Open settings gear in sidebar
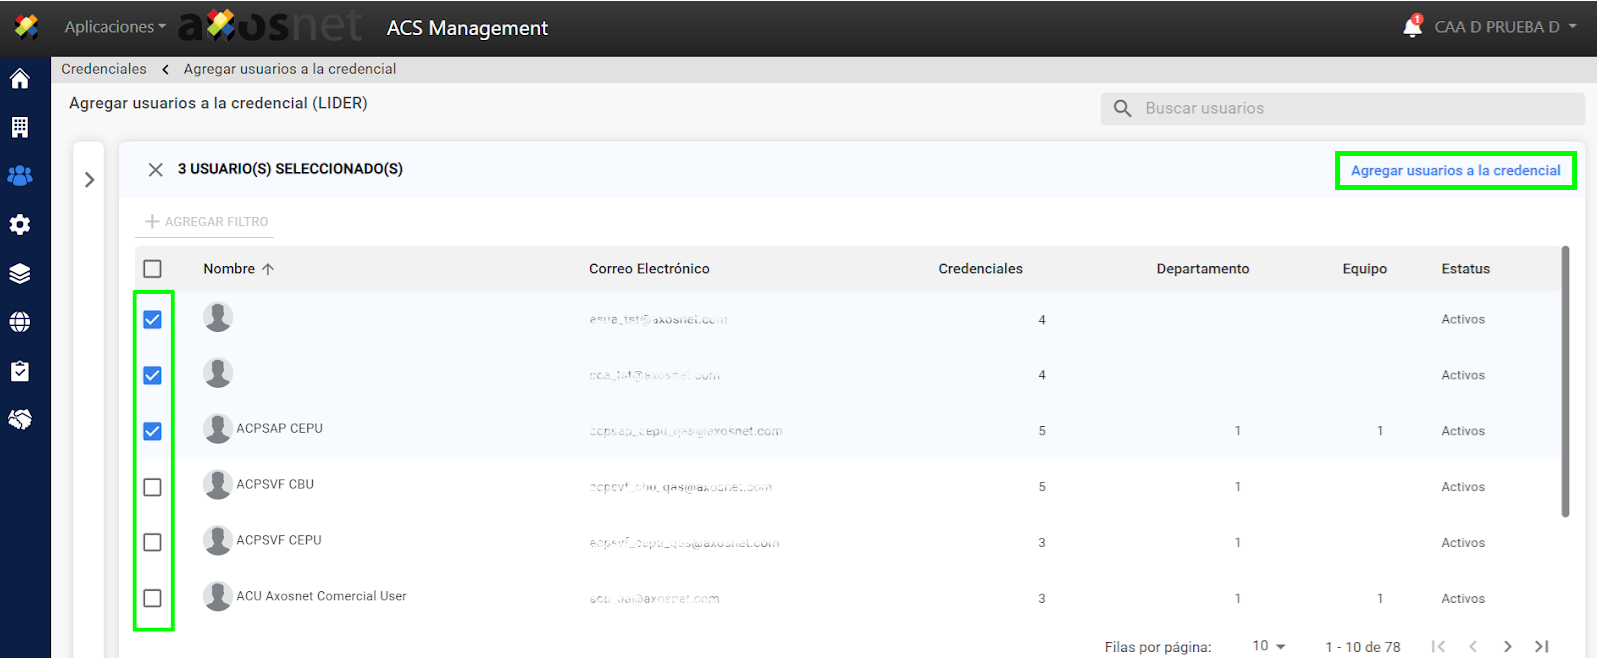The height and width of the screenshot is (658, 1597). (x=20, y=225)
